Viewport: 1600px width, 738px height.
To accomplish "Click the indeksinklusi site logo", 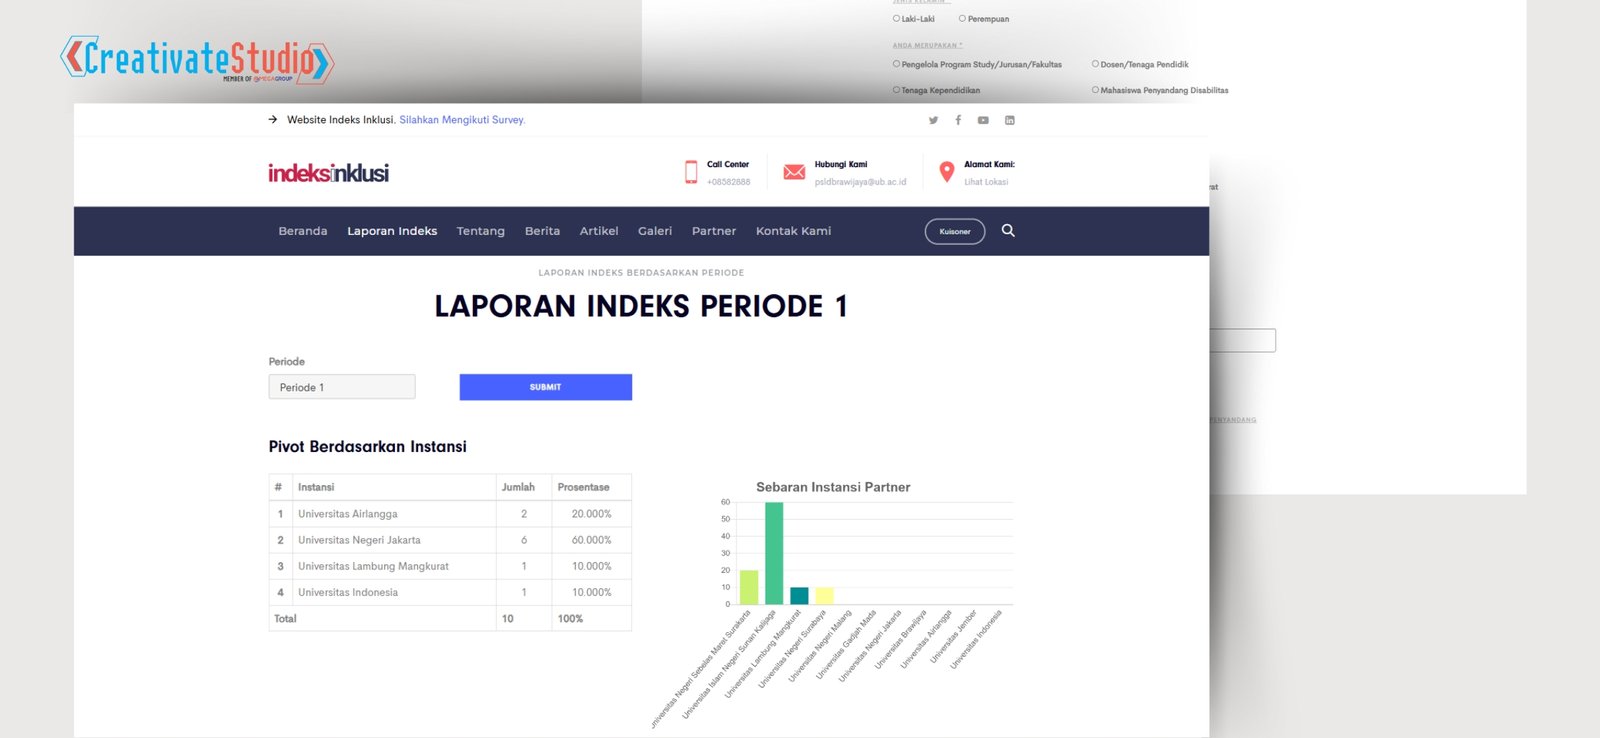I will point(328,173).
